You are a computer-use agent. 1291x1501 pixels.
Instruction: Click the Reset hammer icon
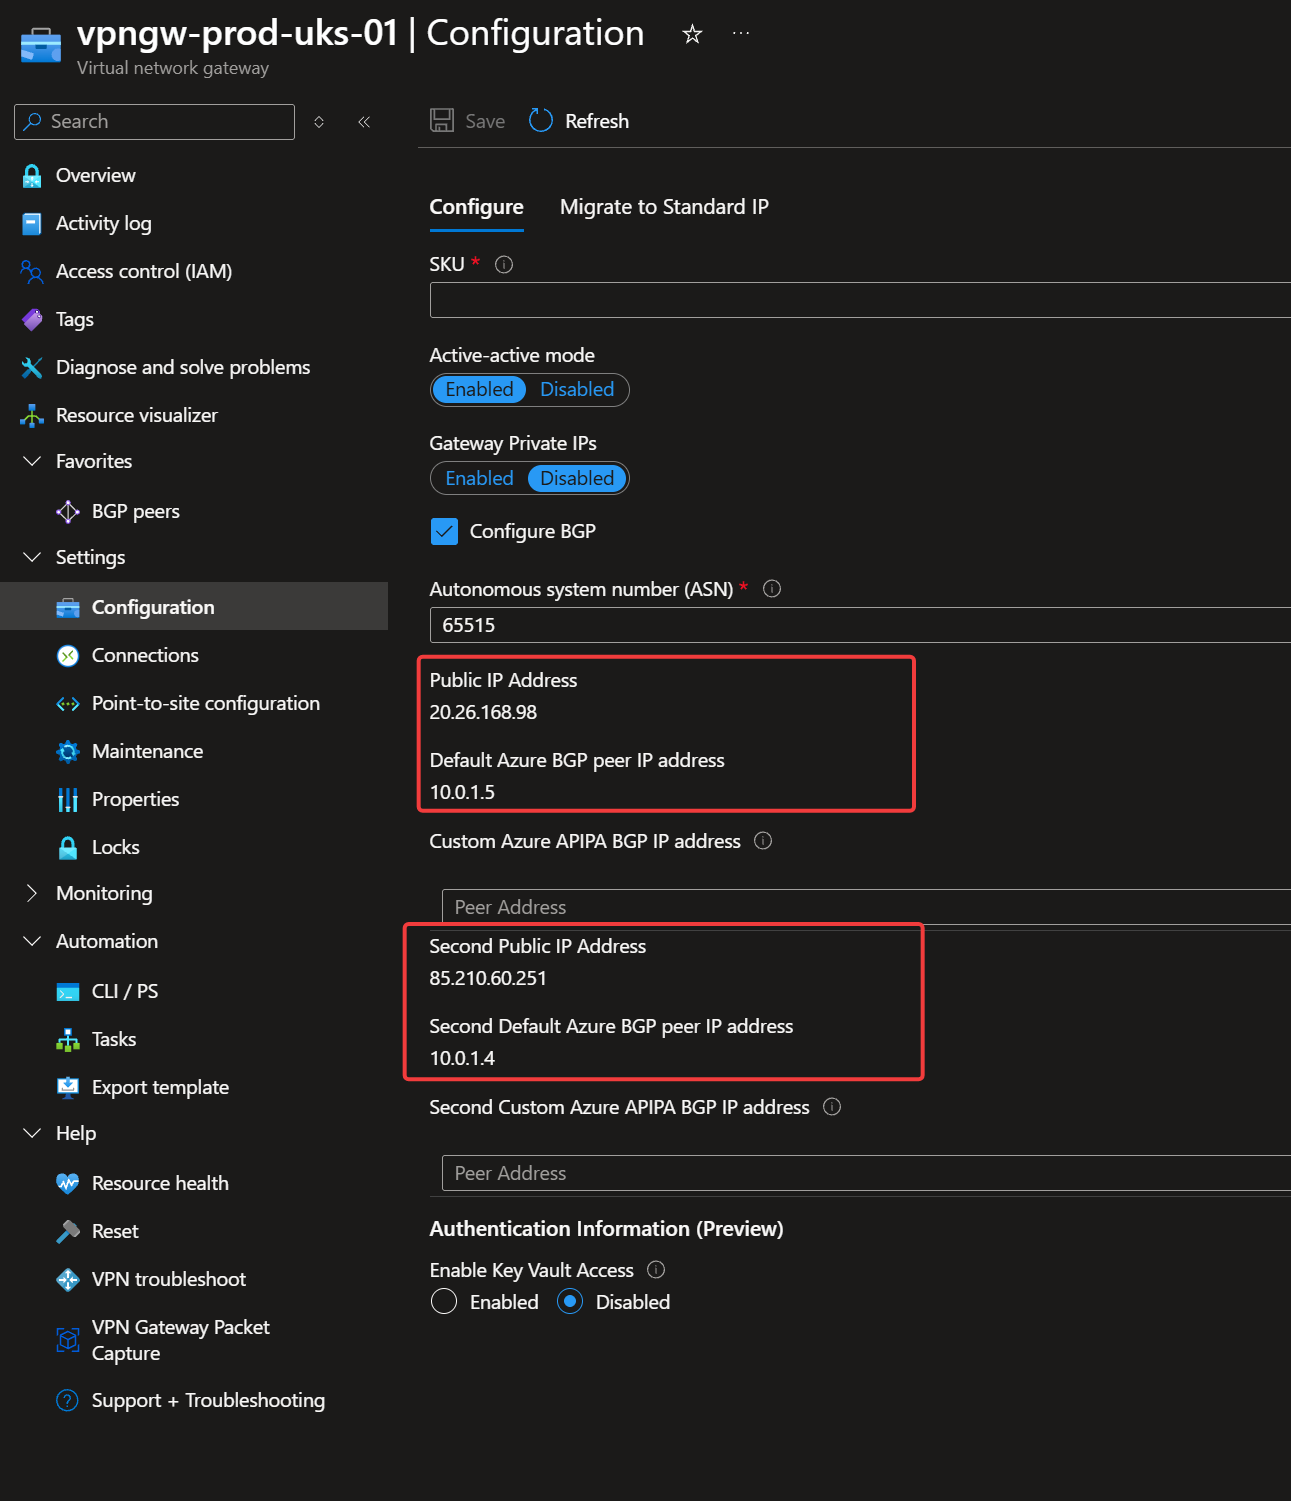(68, 1232)
